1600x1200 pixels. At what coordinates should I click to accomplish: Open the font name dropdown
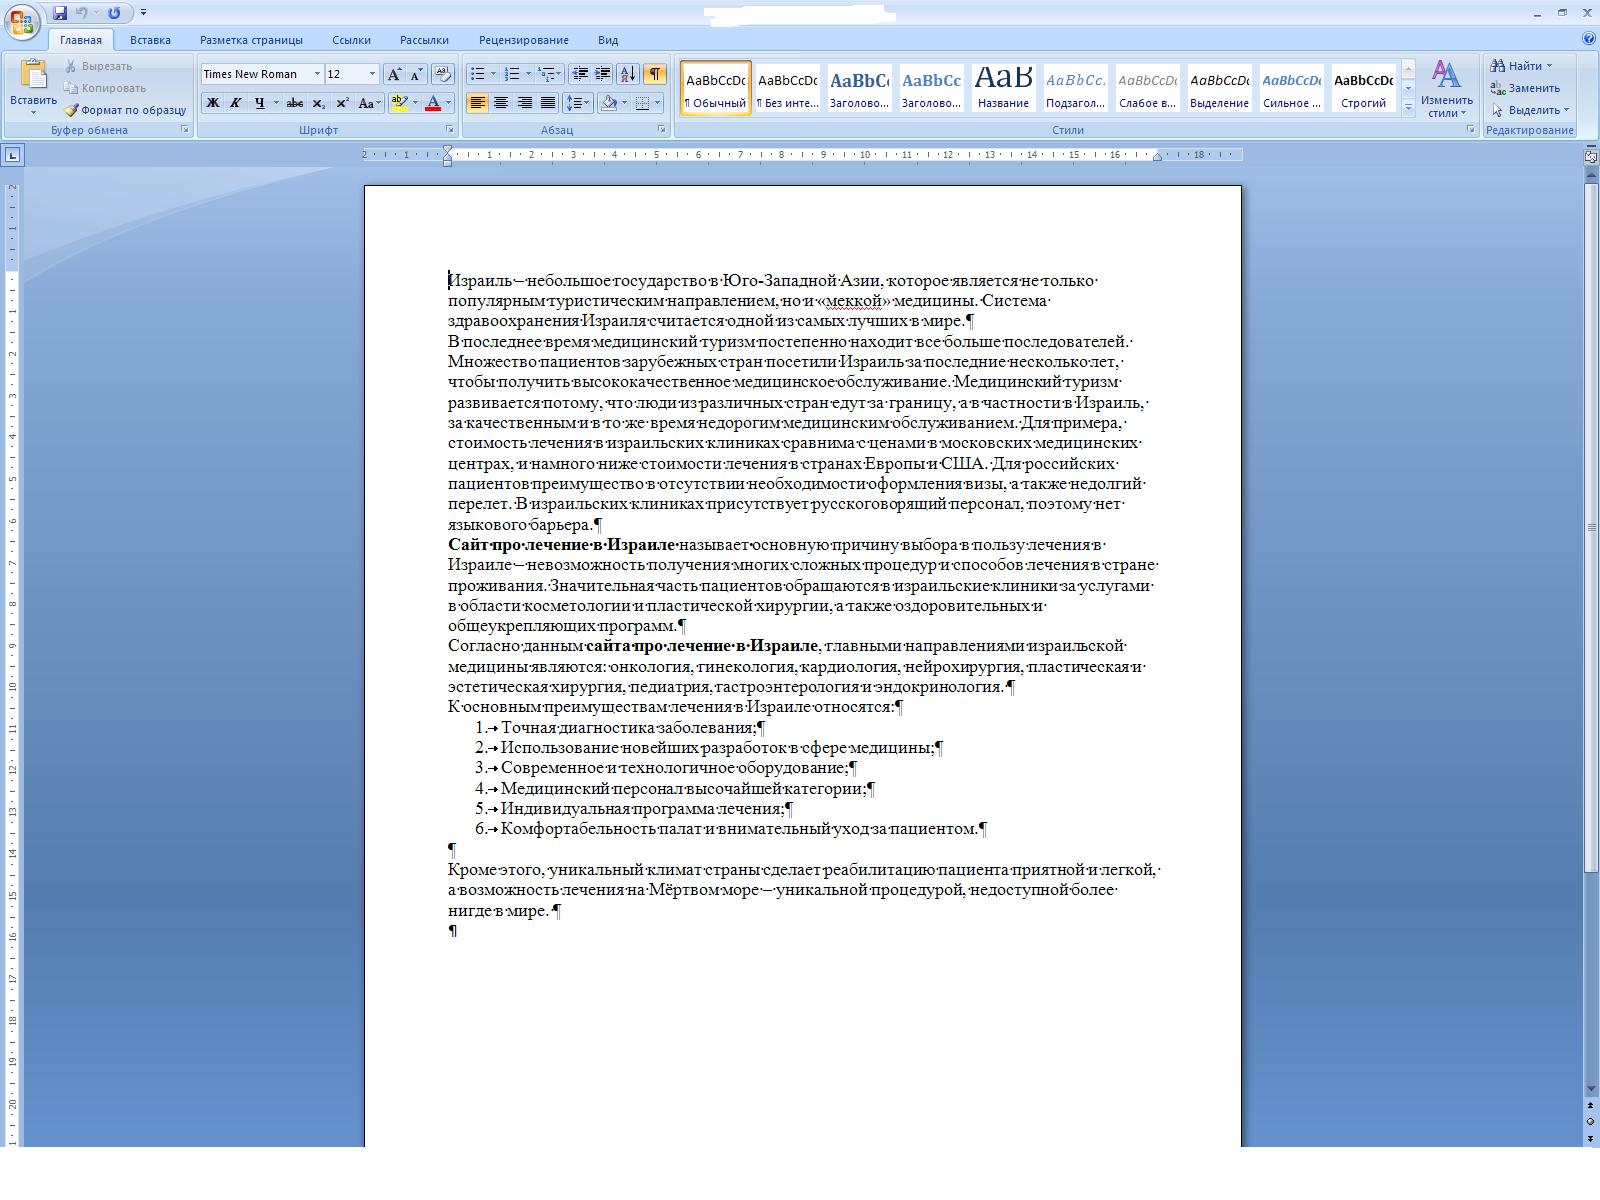[x=317, y=74]
